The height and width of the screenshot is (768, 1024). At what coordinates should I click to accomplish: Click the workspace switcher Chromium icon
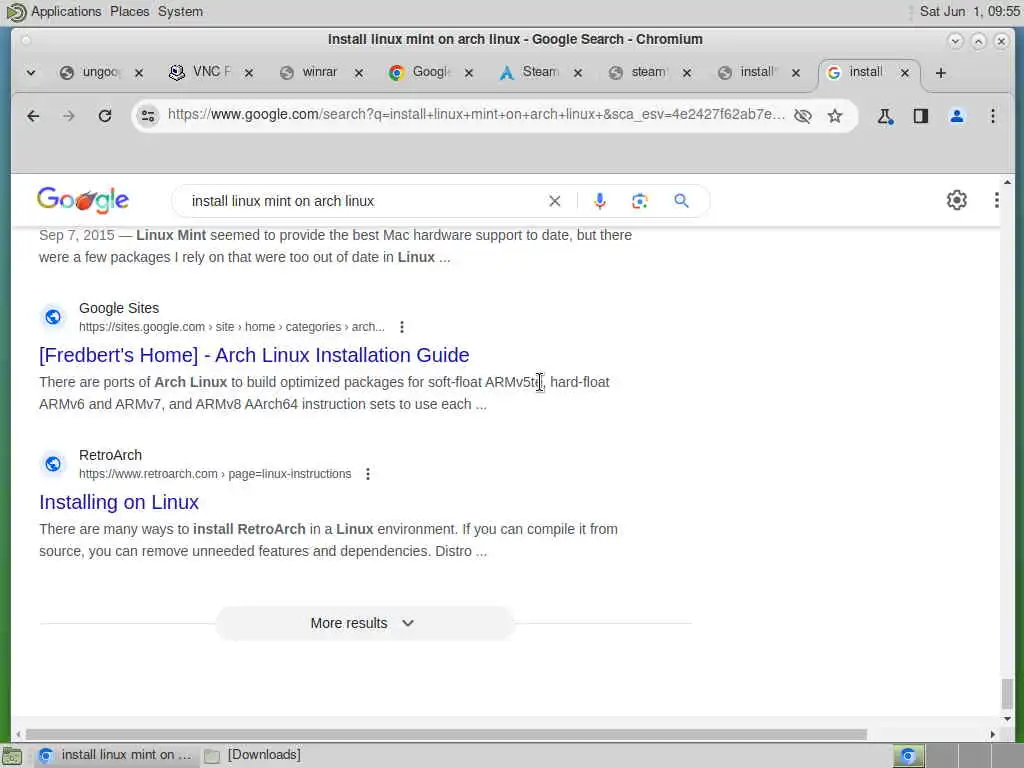tap(908, 756)
